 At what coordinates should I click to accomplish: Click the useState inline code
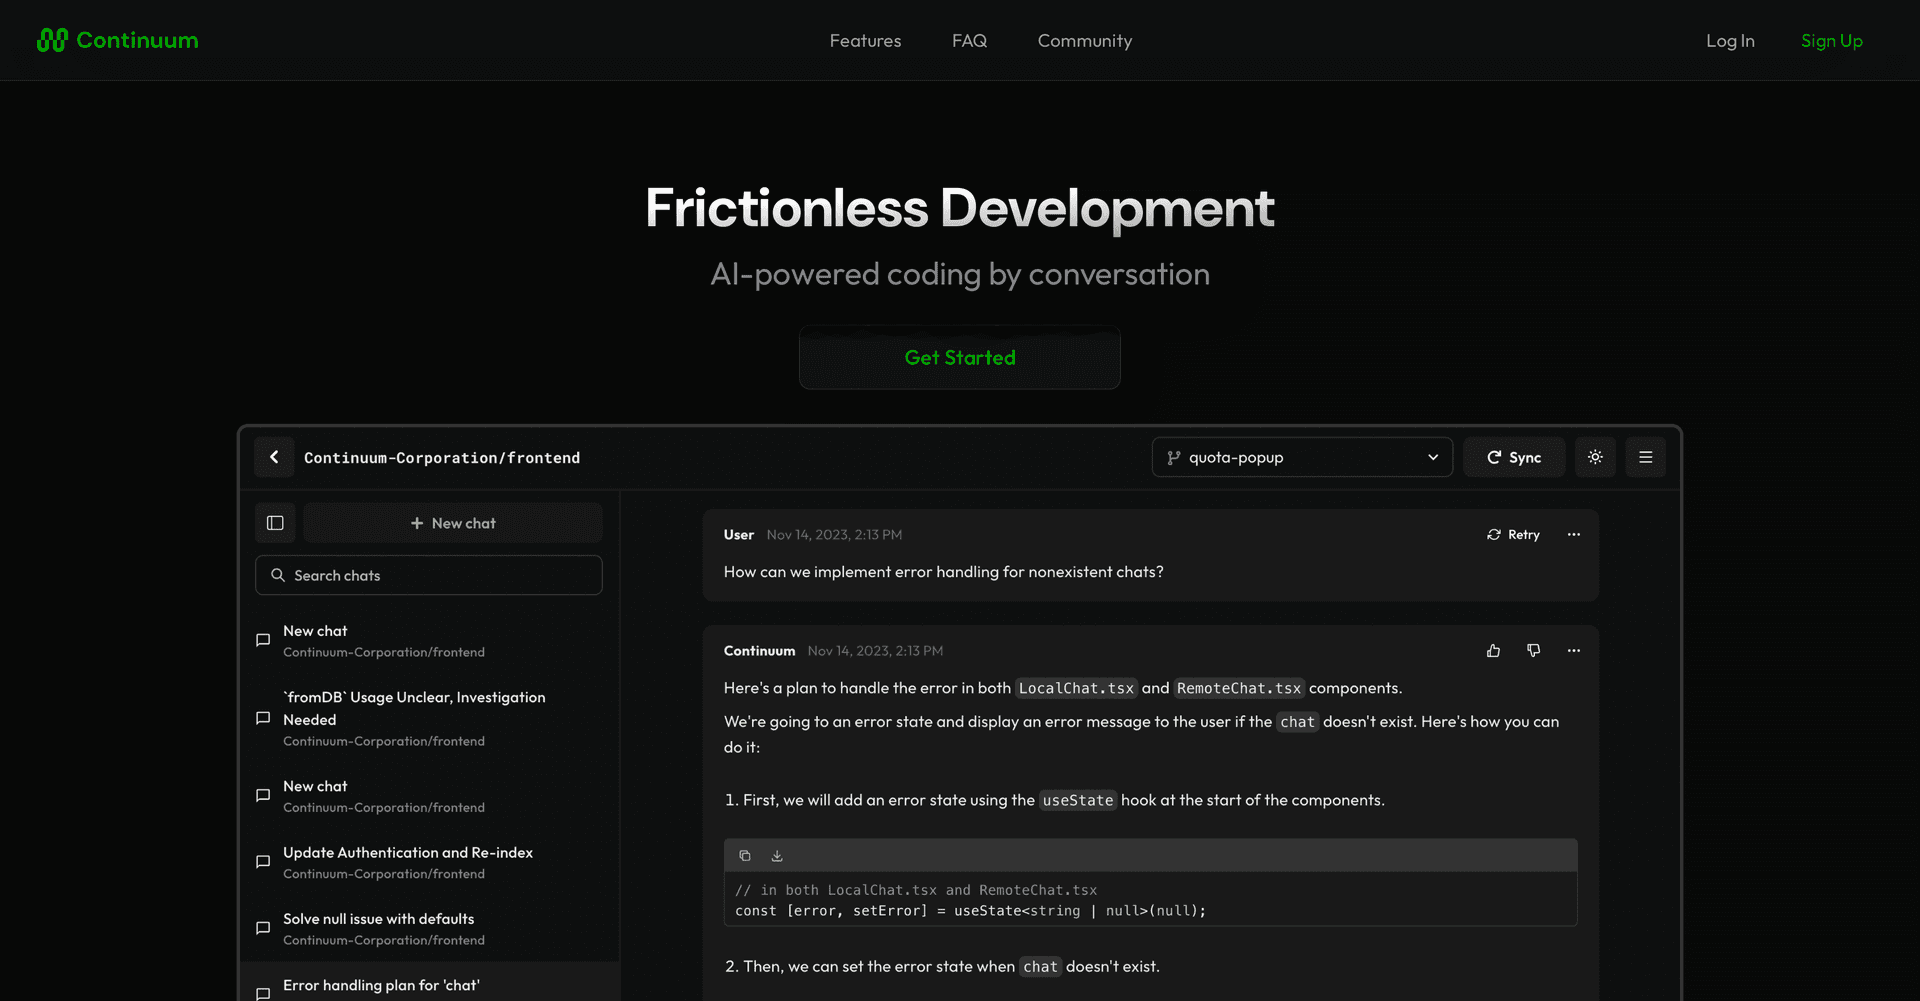pyautogui.click(x=1078, y=800)
